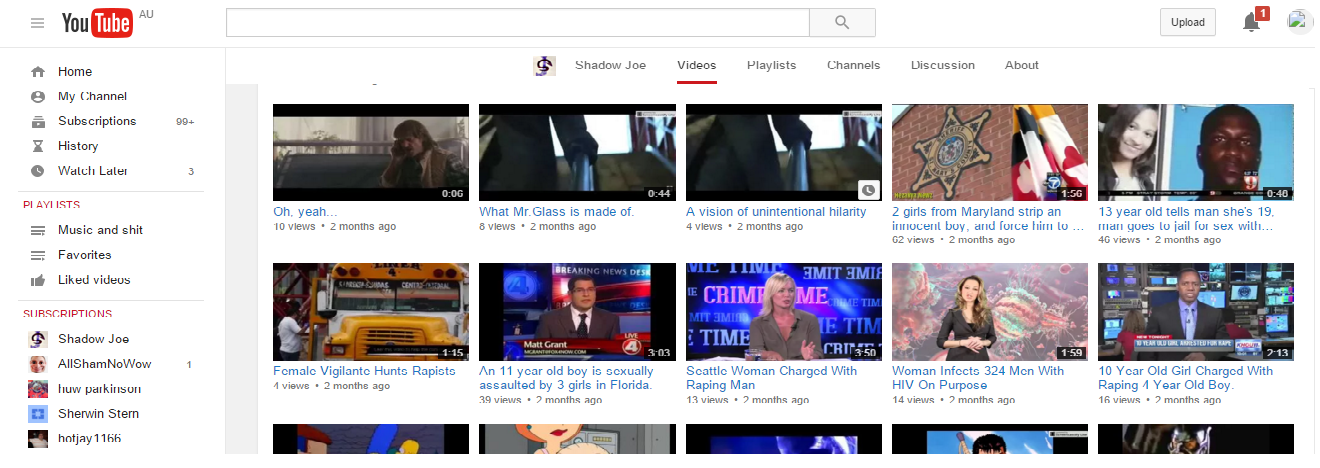The image size is (1320, 468).
Task: Click the YouTube logo
Action: click(x=97, y=24)
